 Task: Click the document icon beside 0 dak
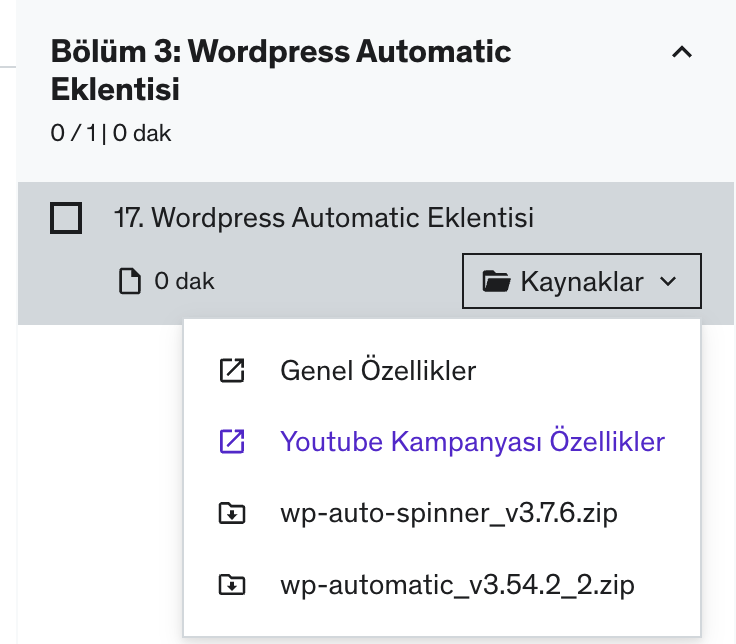pyautogui.click(x=130, y=281)
